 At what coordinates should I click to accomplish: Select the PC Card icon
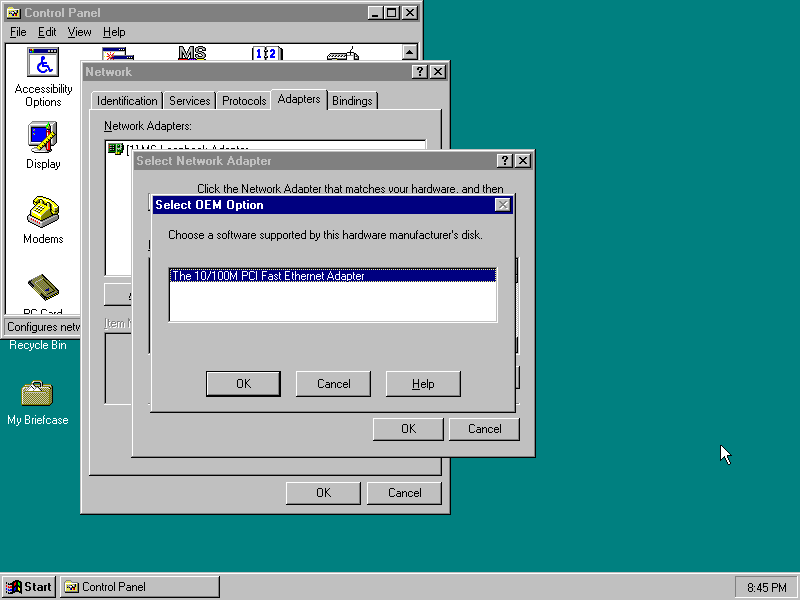click(43, 287)
